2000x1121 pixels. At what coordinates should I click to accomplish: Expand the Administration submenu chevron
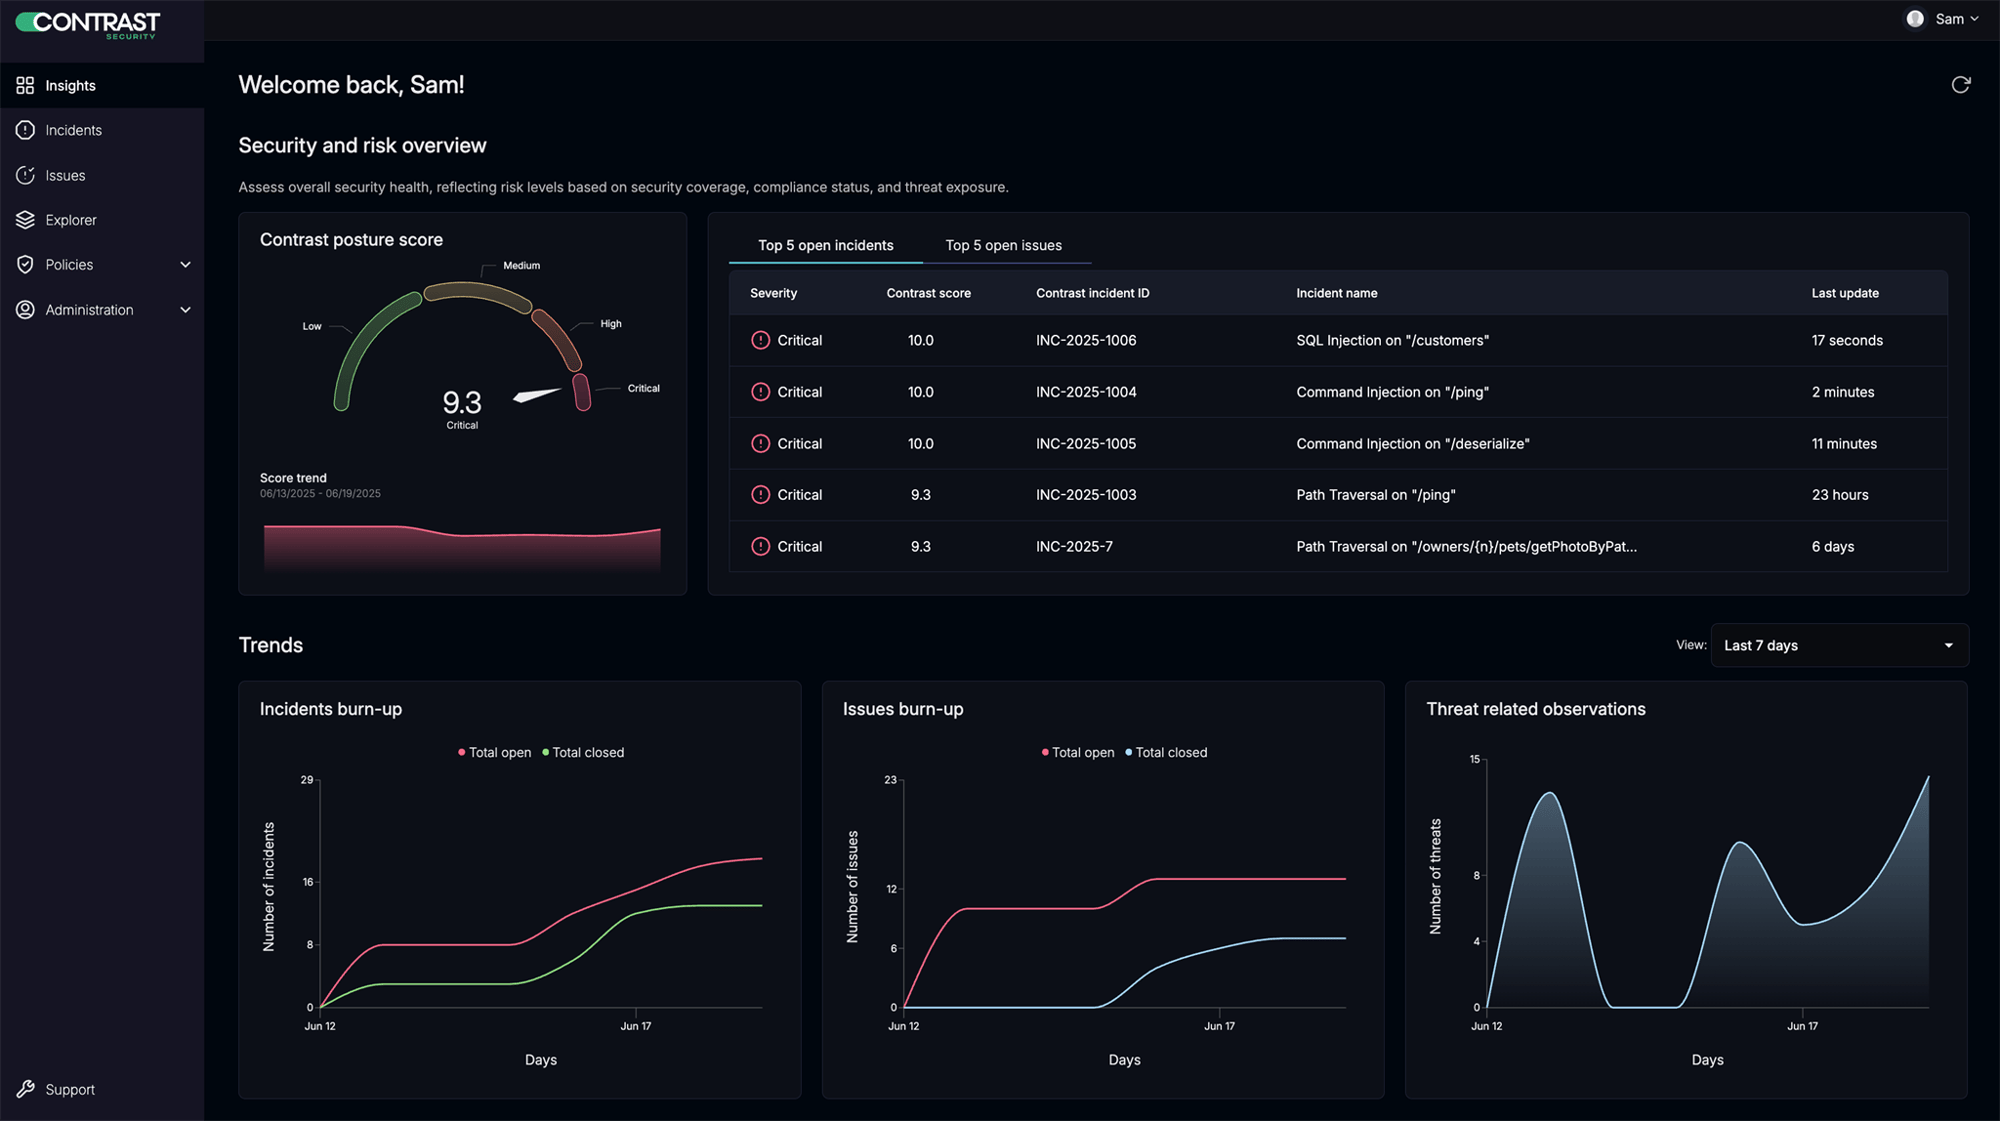pyautogui.click(x=185, y=310)
